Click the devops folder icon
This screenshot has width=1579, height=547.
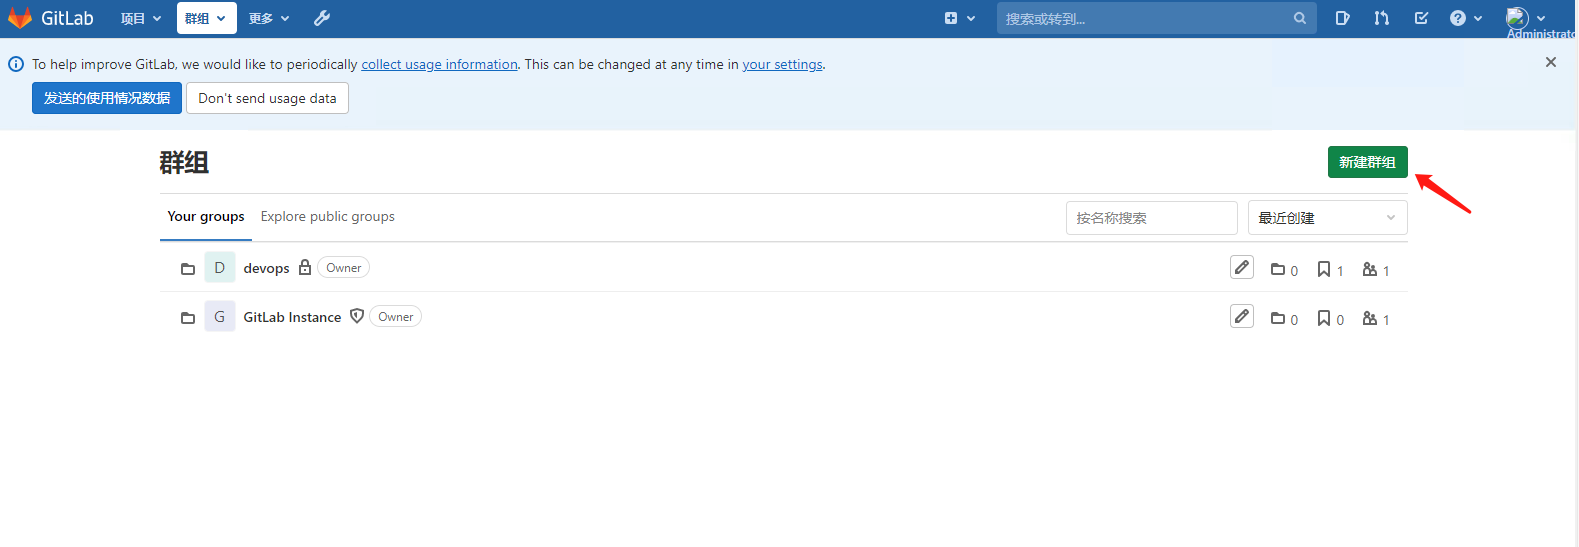188,269
